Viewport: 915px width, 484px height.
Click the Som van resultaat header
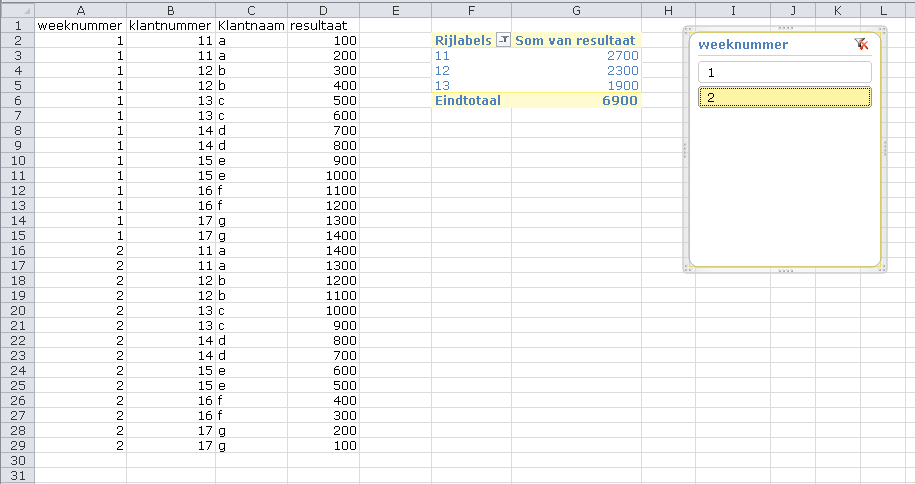tap(575, 40)
